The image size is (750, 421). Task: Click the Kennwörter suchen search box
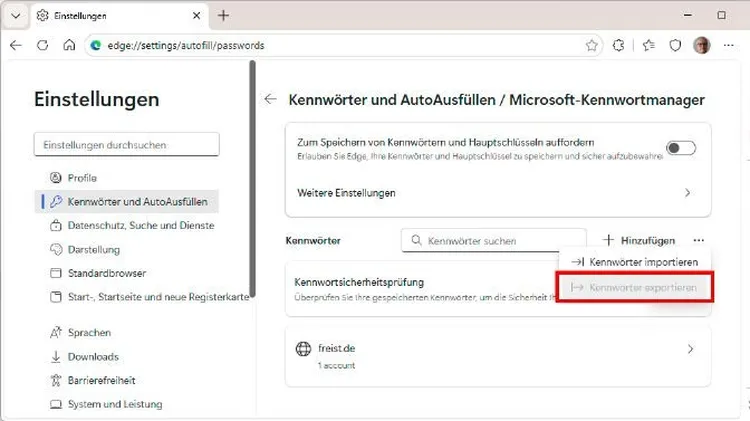479,241
